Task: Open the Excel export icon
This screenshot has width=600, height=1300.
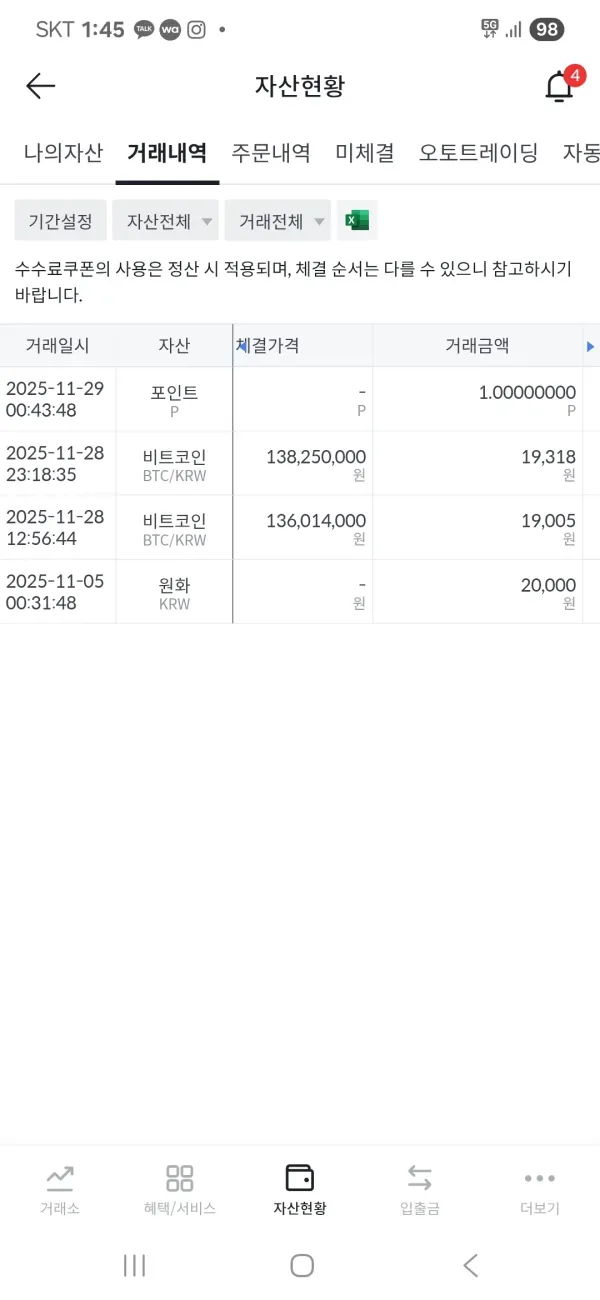Action: 357,221
